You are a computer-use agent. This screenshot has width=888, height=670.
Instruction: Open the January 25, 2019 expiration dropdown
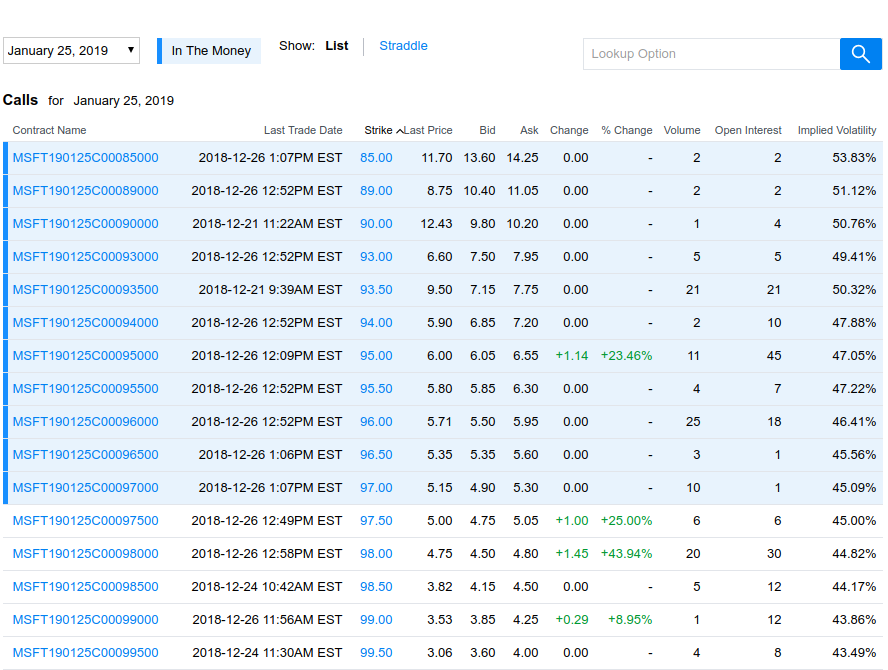coord(71,51)
